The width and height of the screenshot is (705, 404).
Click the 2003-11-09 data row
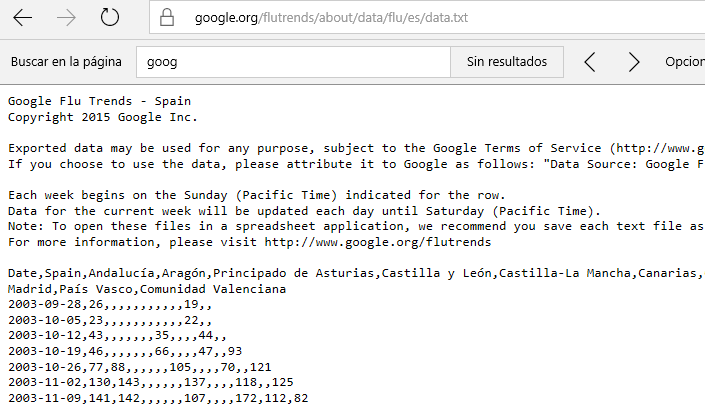click(x=158, y=398)
